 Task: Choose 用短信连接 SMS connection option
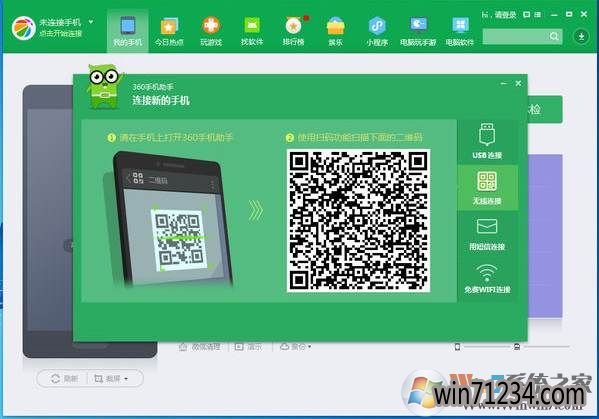487,234
